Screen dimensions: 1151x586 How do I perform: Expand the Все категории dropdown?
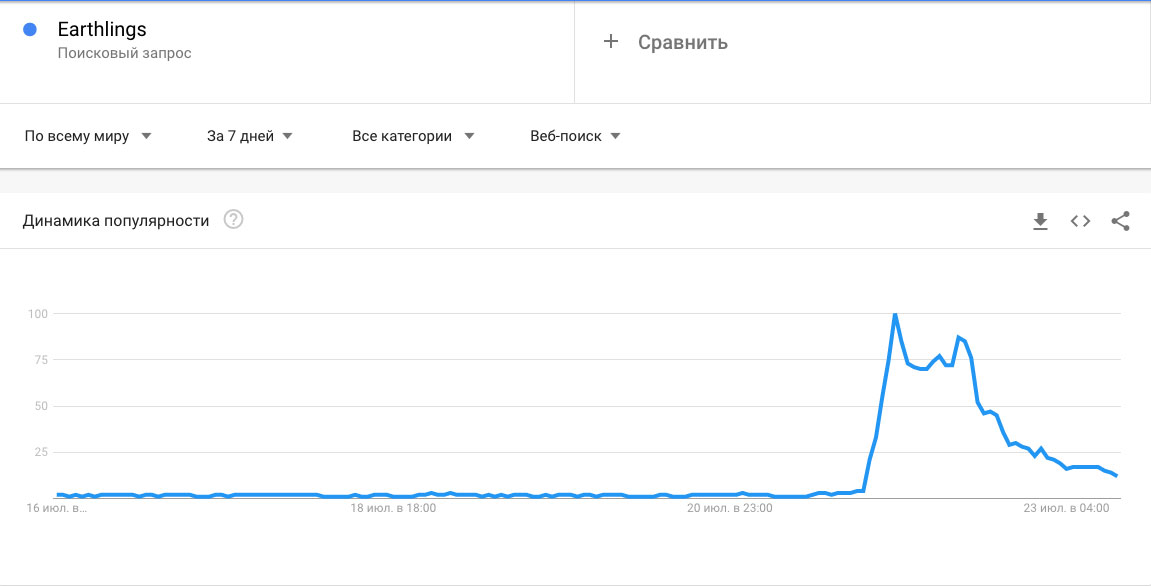413,136
